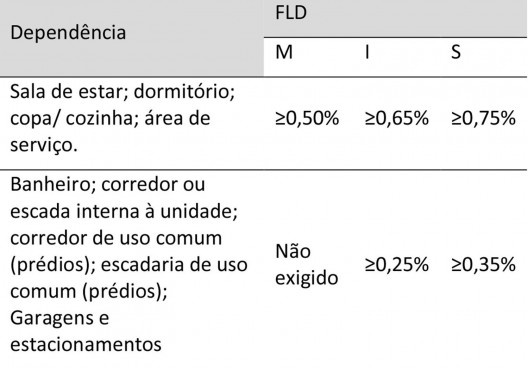Click the ≥0,25% value cell
Screen dimensions: 528x368
pos(396,265)
